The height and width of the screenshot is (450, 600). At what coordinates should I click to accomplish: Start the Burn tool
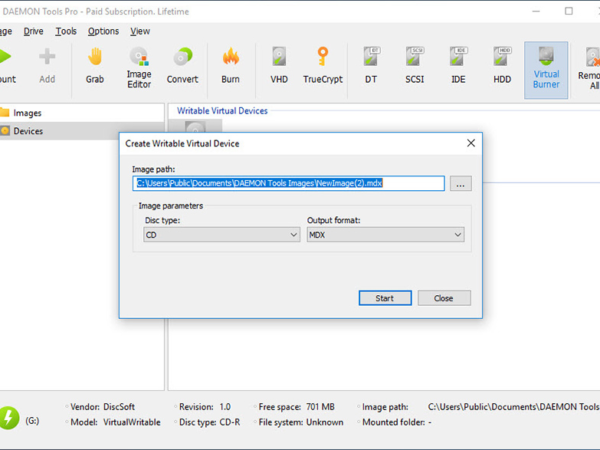[230, 65]
